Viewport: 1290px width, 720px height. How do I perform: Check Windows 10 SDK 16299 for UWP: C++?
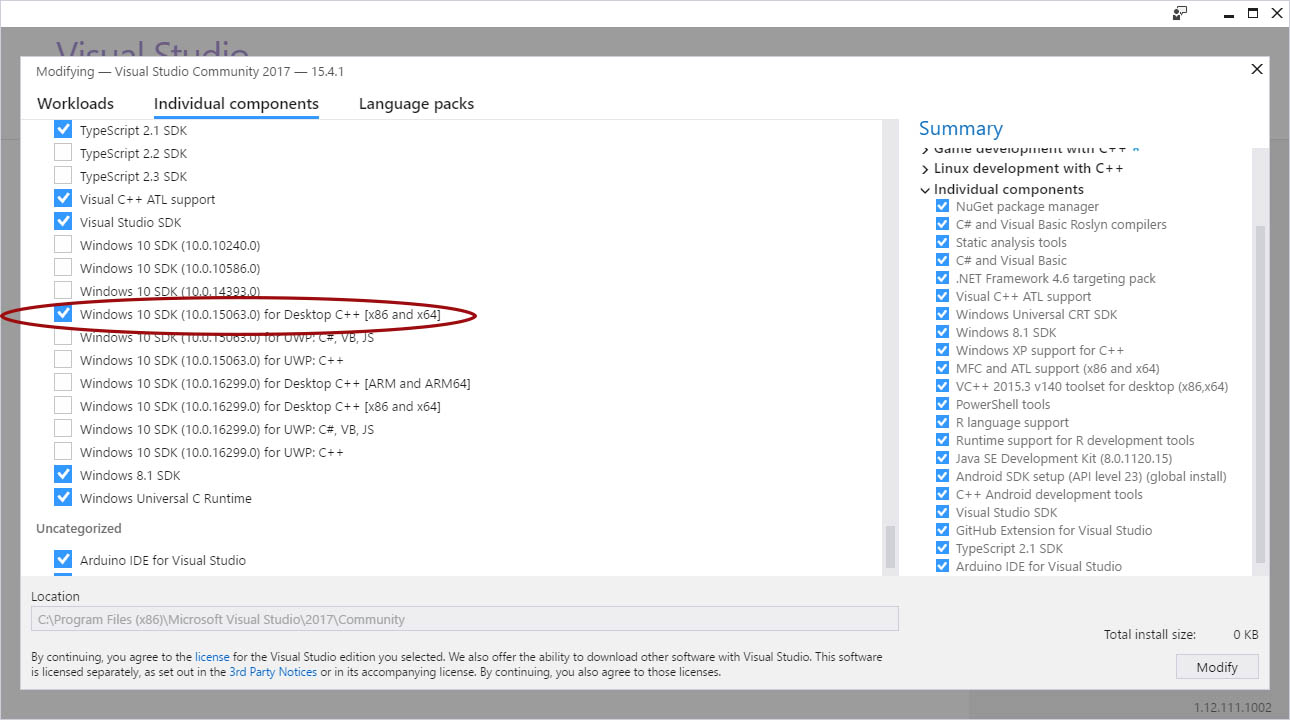[63, 452]
